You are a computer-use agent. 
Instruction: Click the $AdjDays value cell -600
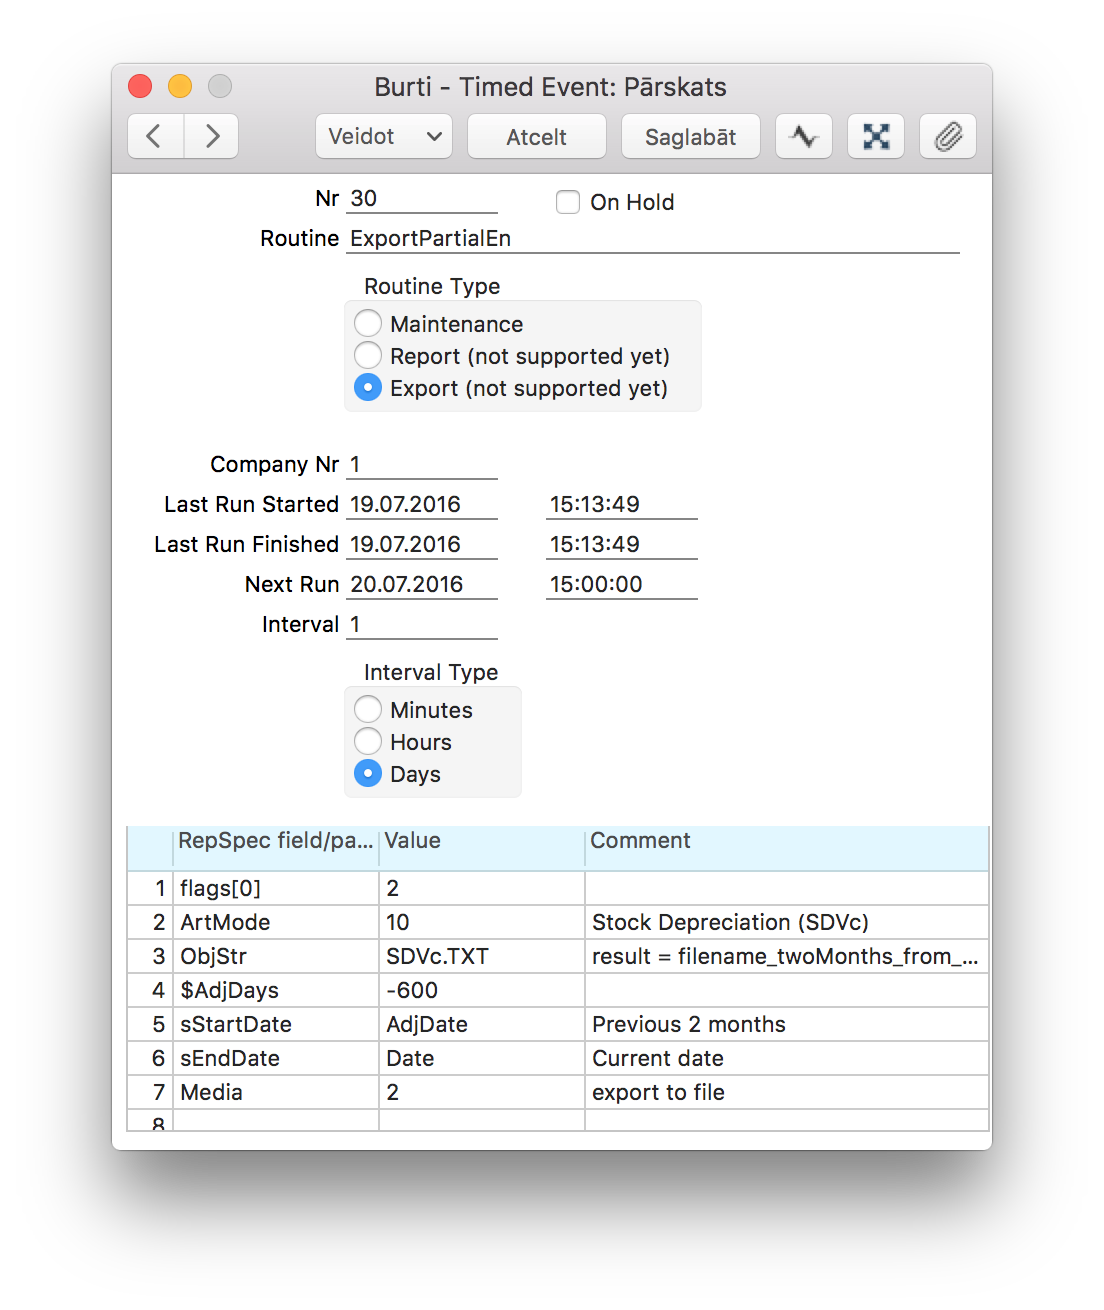[481, 990]
